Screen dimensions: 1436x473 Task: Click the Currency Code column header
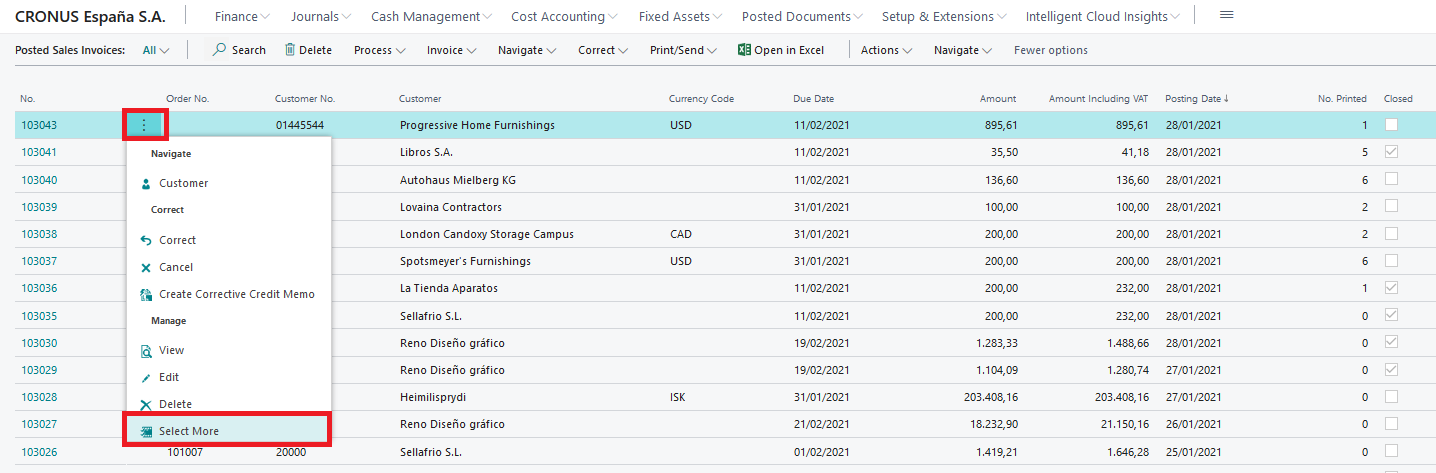click(x=701, y=99)
